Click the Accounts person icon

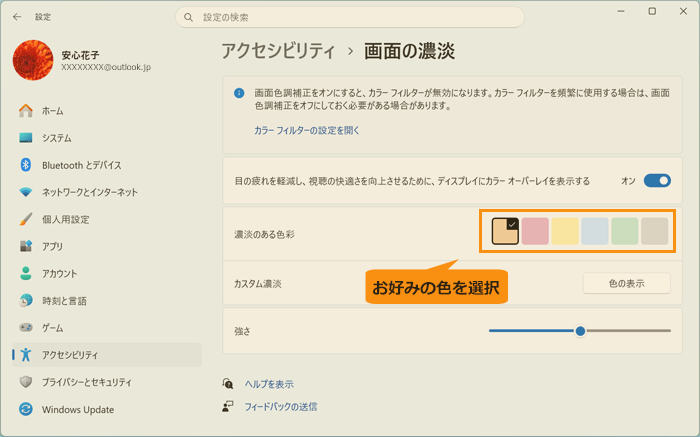click(26, 273)
